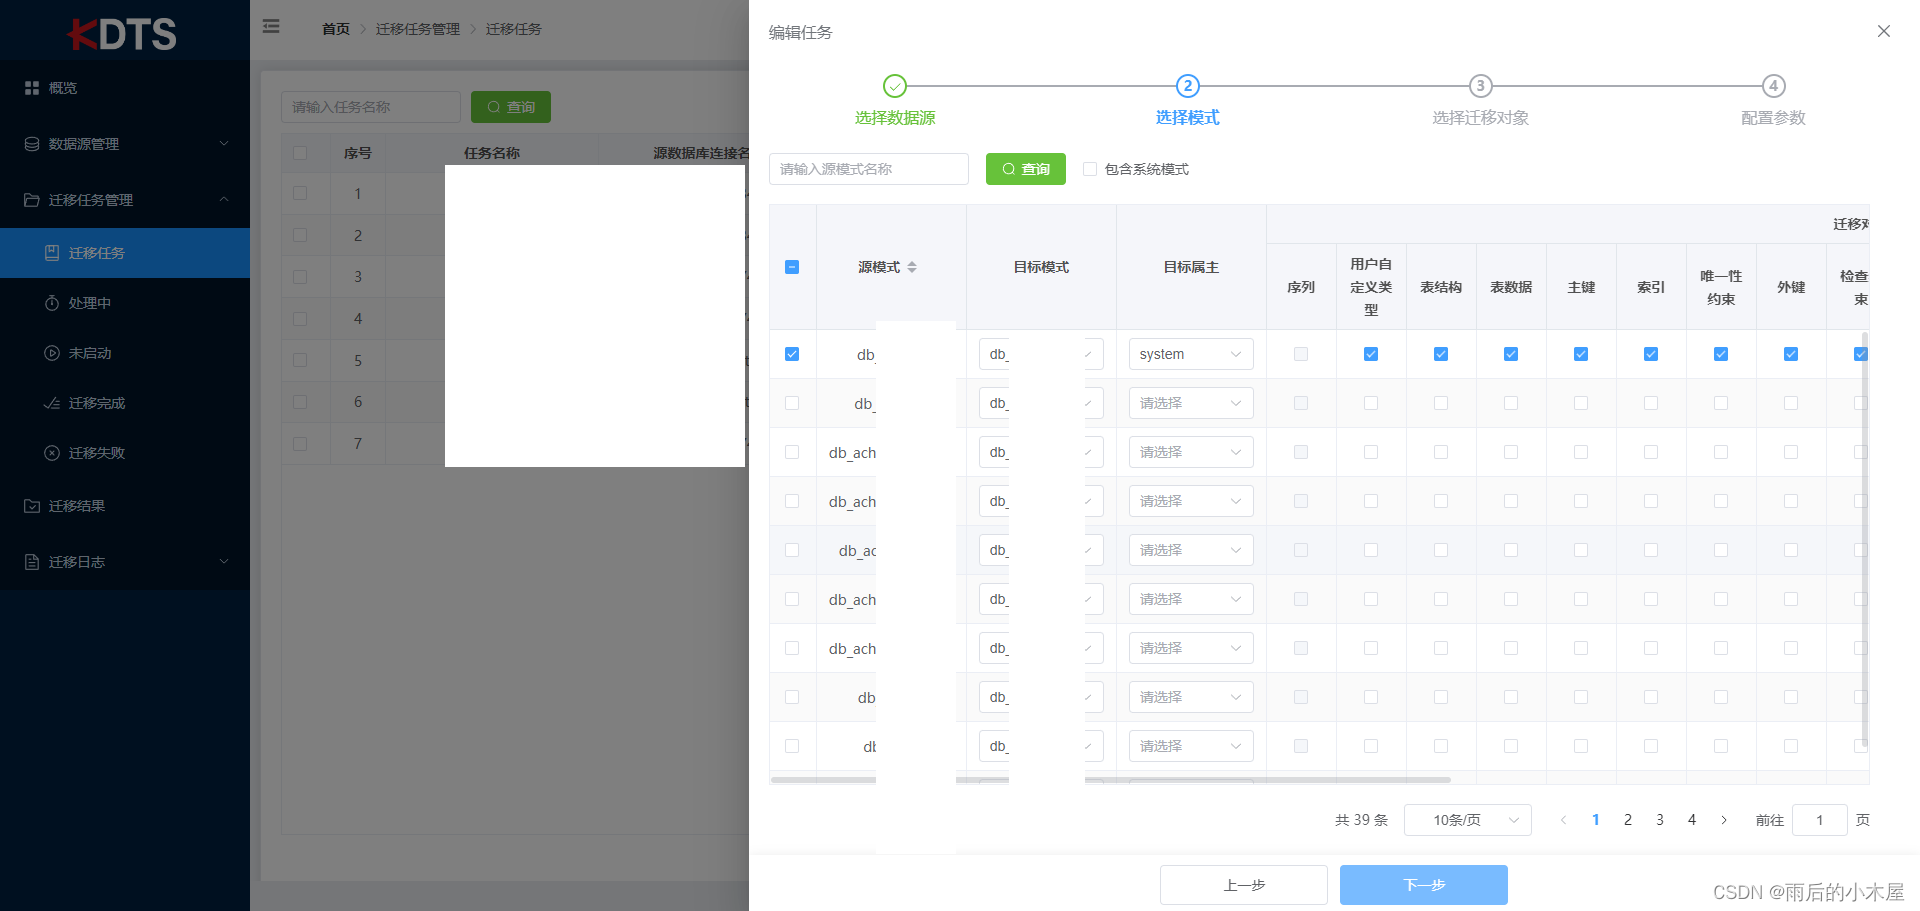Select 处理中 sidebar menu item

click(125, 303)
